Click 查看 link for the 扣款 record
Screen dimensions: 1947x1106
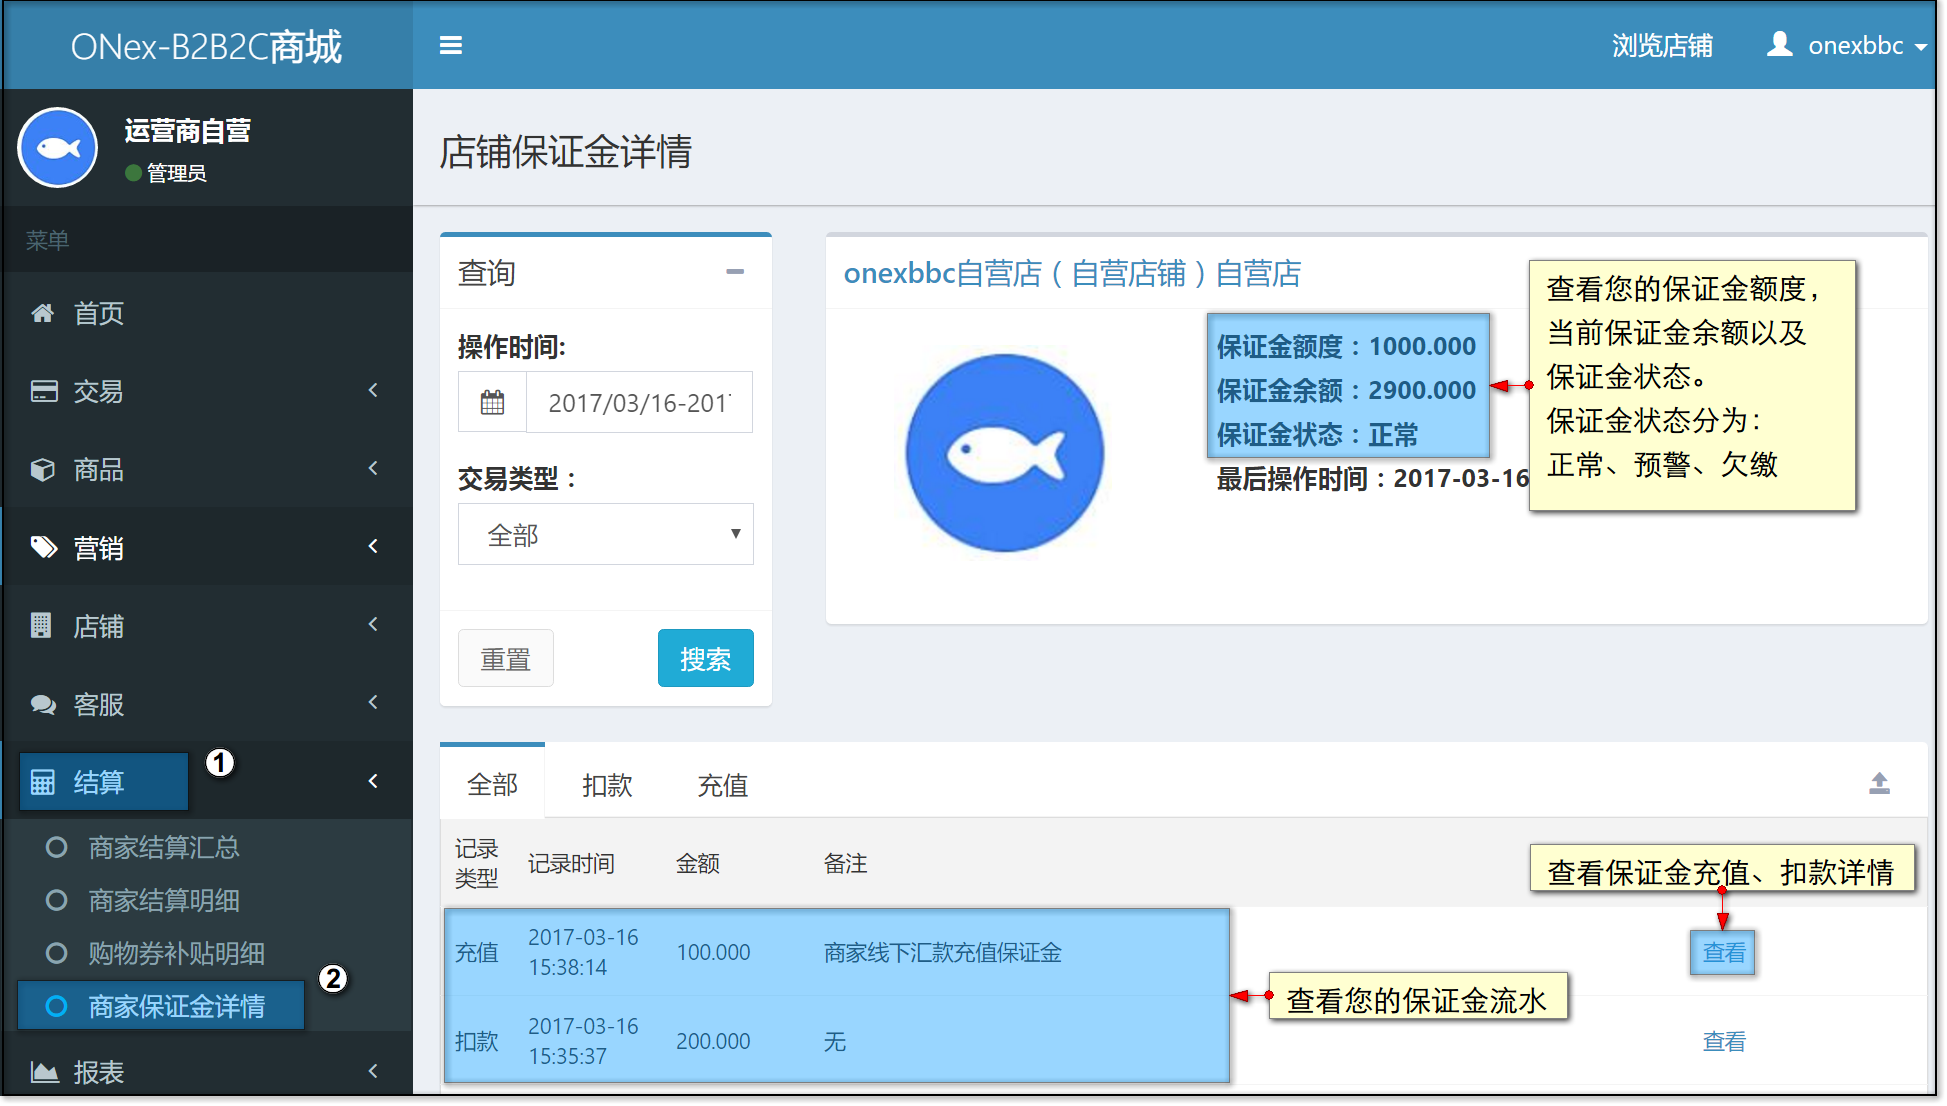pyautogui.click(x=1723, y=1041)
